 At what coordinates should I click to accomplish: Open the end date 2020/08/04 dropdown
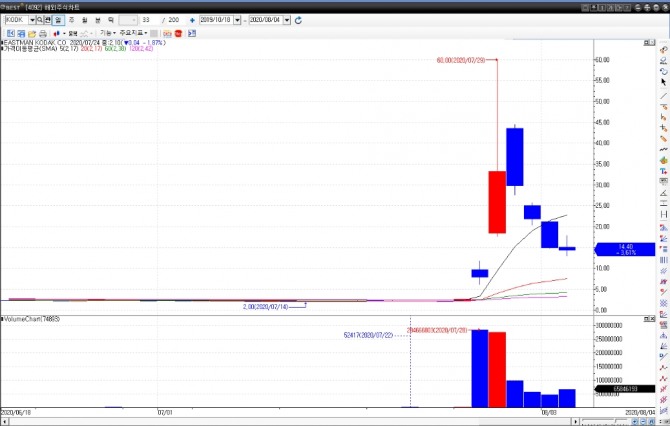(x=287, y=20)
